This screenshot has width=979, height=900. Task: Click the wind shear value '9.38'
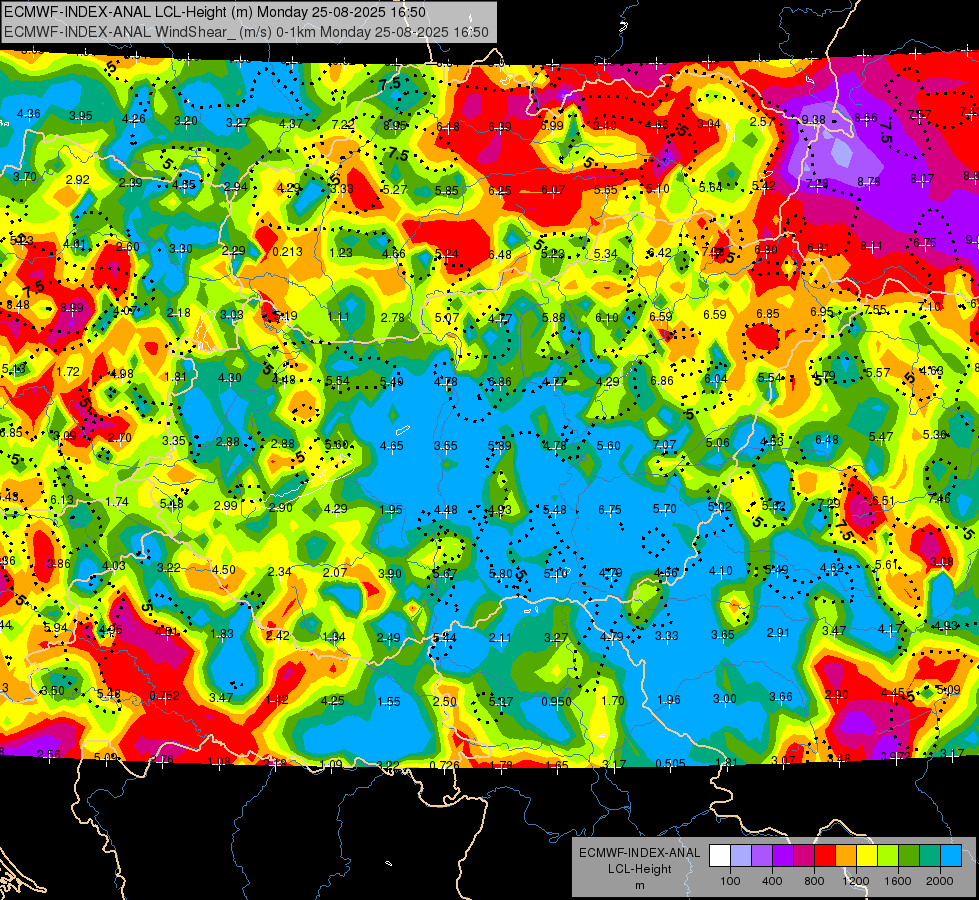(814, 119)
